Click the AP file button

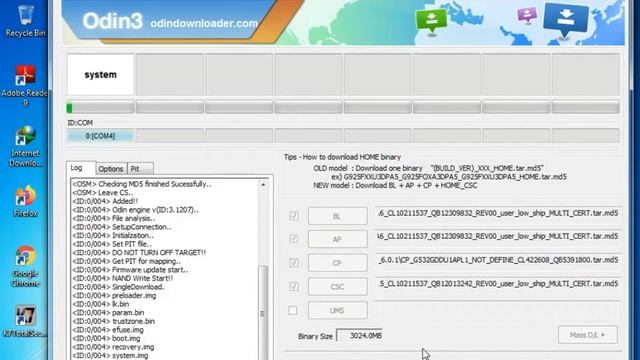pyautogui.click(x=338, y=240)
